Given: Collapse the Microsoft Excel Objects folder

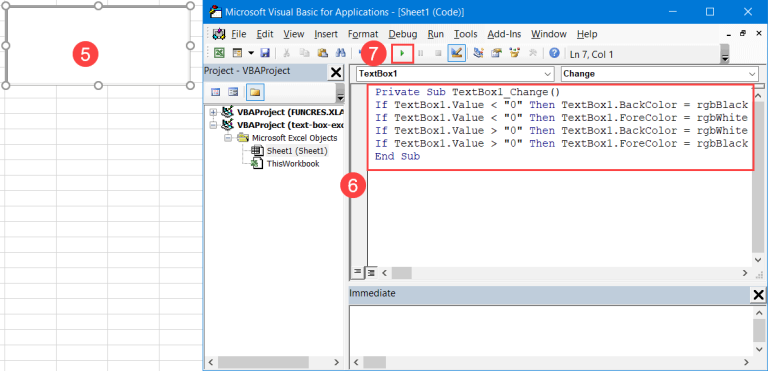Looking at the screenshot, I should (228, 138).
